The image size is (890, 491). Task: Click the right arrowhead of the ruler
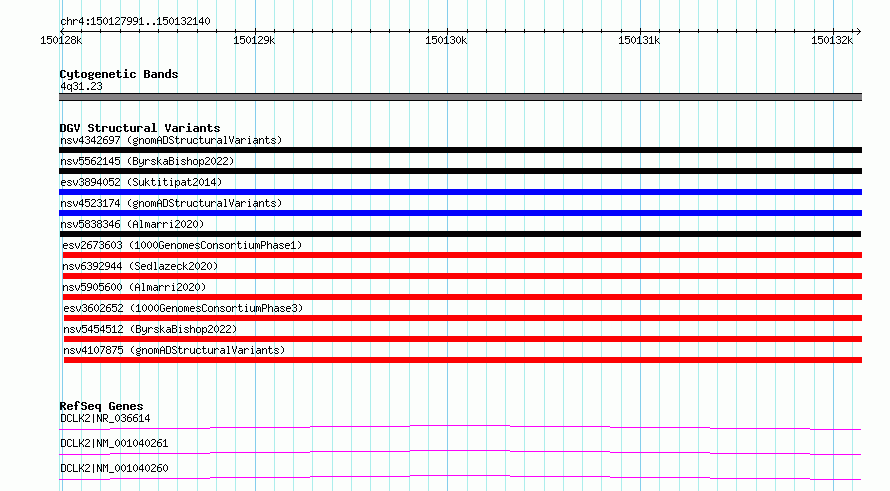click(858, 31)
